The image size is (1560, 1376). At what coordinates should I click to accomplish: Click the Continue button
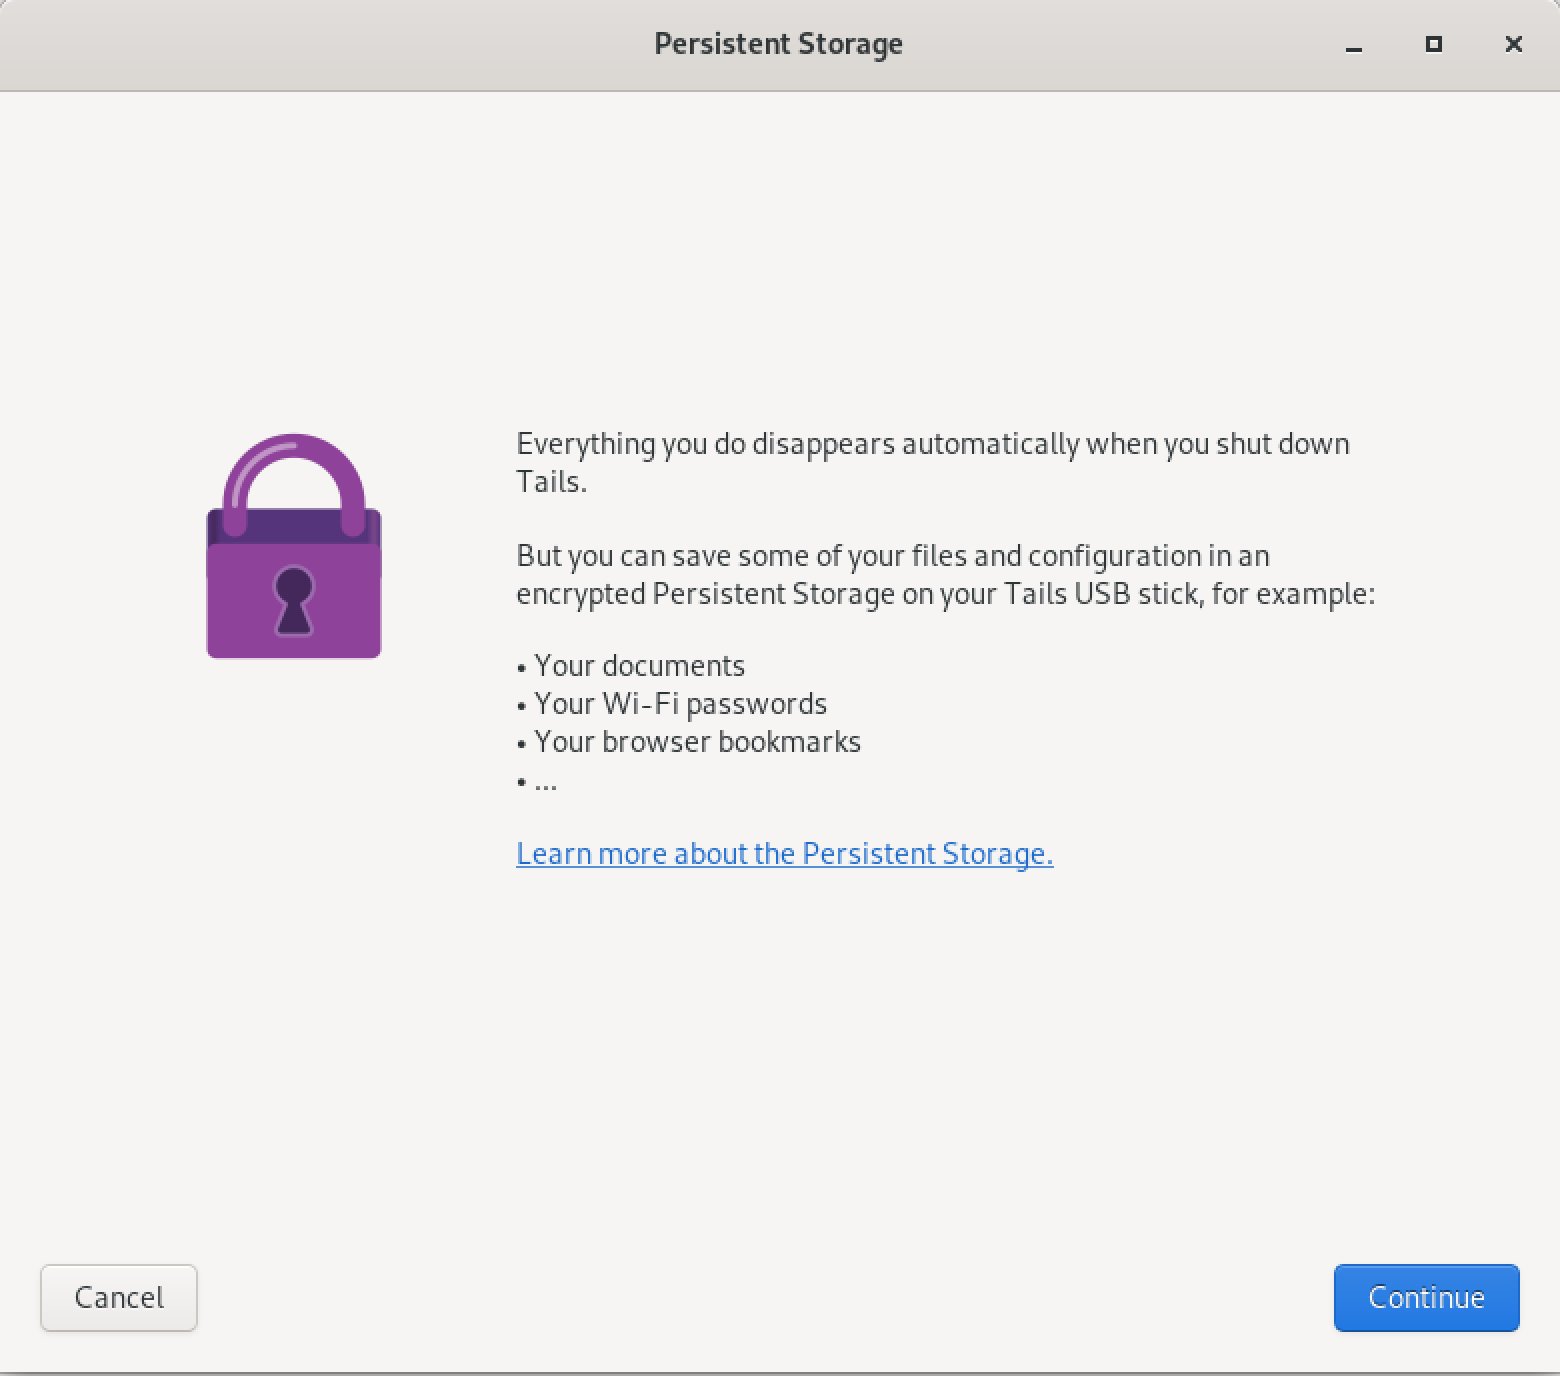(1426, 1298)
